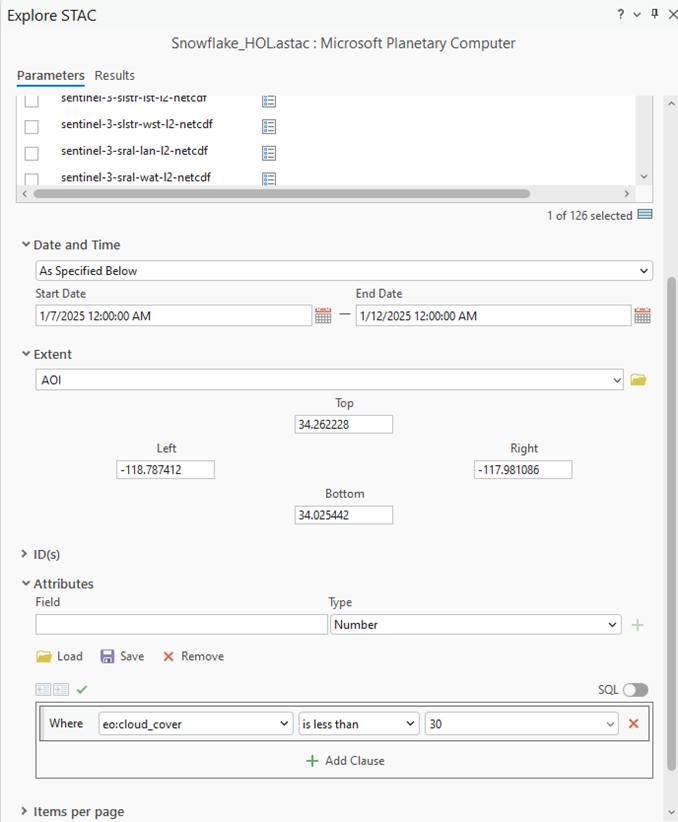
Task: Click the group clauses icon
Action: coord(61,689)
